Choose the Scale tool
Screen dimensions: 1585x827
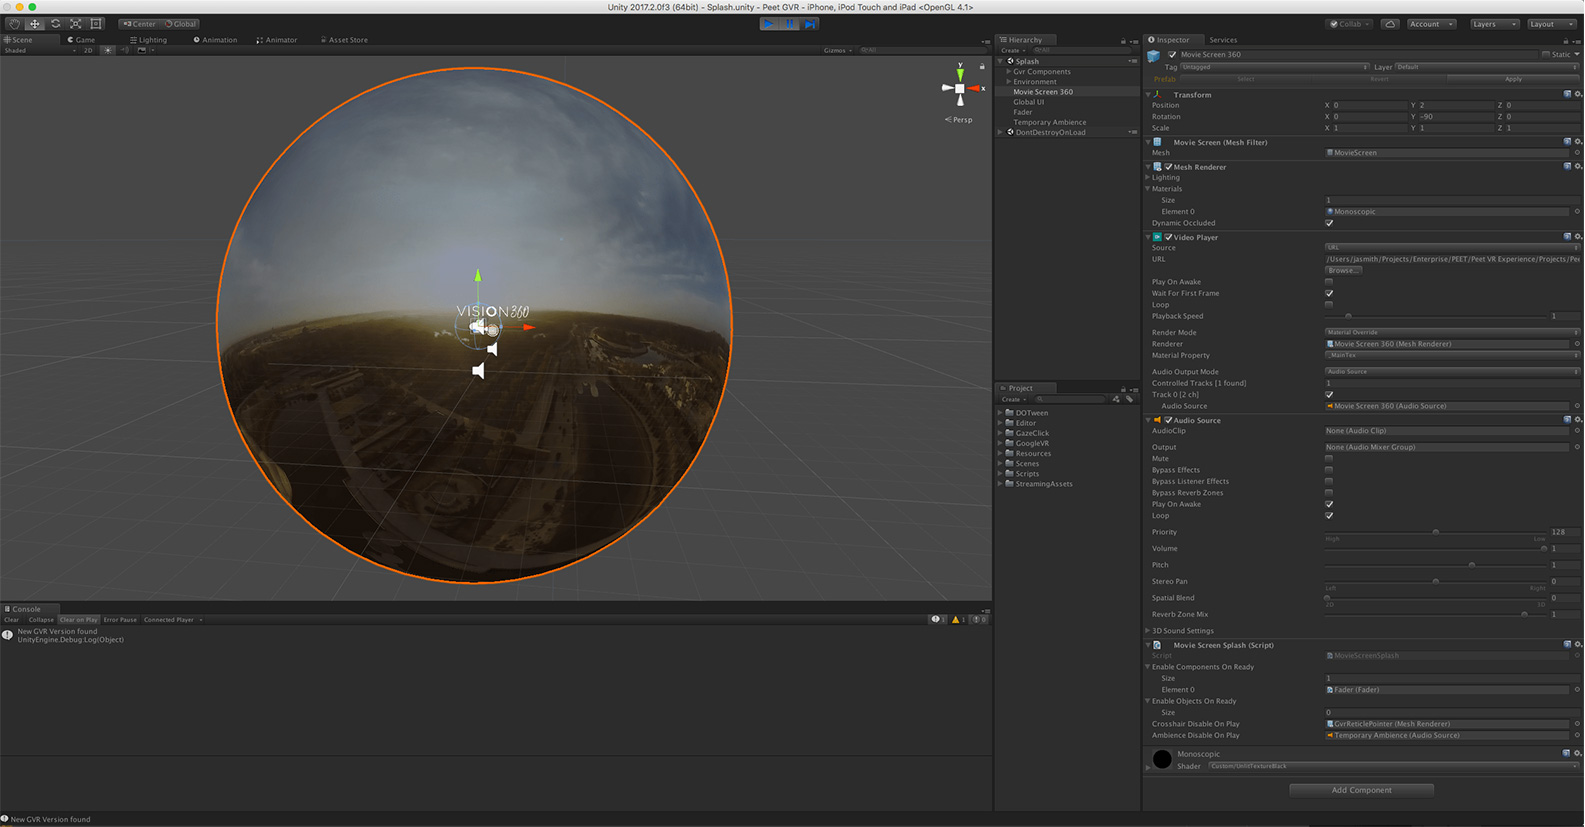click(76, 24)
